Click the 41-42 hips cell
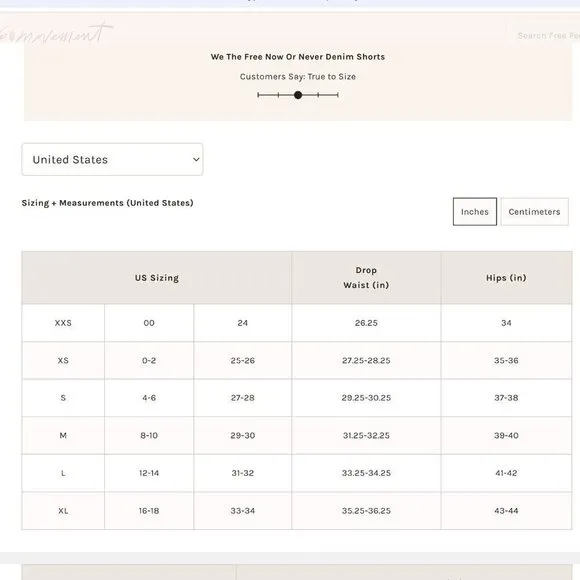This screenshot has width=580, height=580. pyautogui.click(x=506, y=473)
